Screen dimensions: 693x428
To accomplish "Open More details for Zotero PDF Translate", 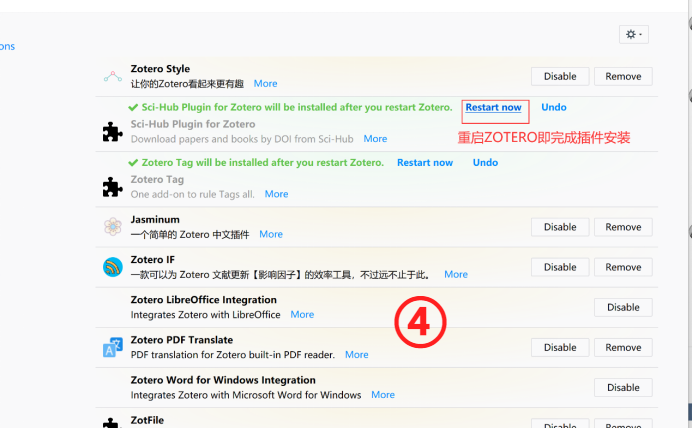I will [x=357, y=355].
